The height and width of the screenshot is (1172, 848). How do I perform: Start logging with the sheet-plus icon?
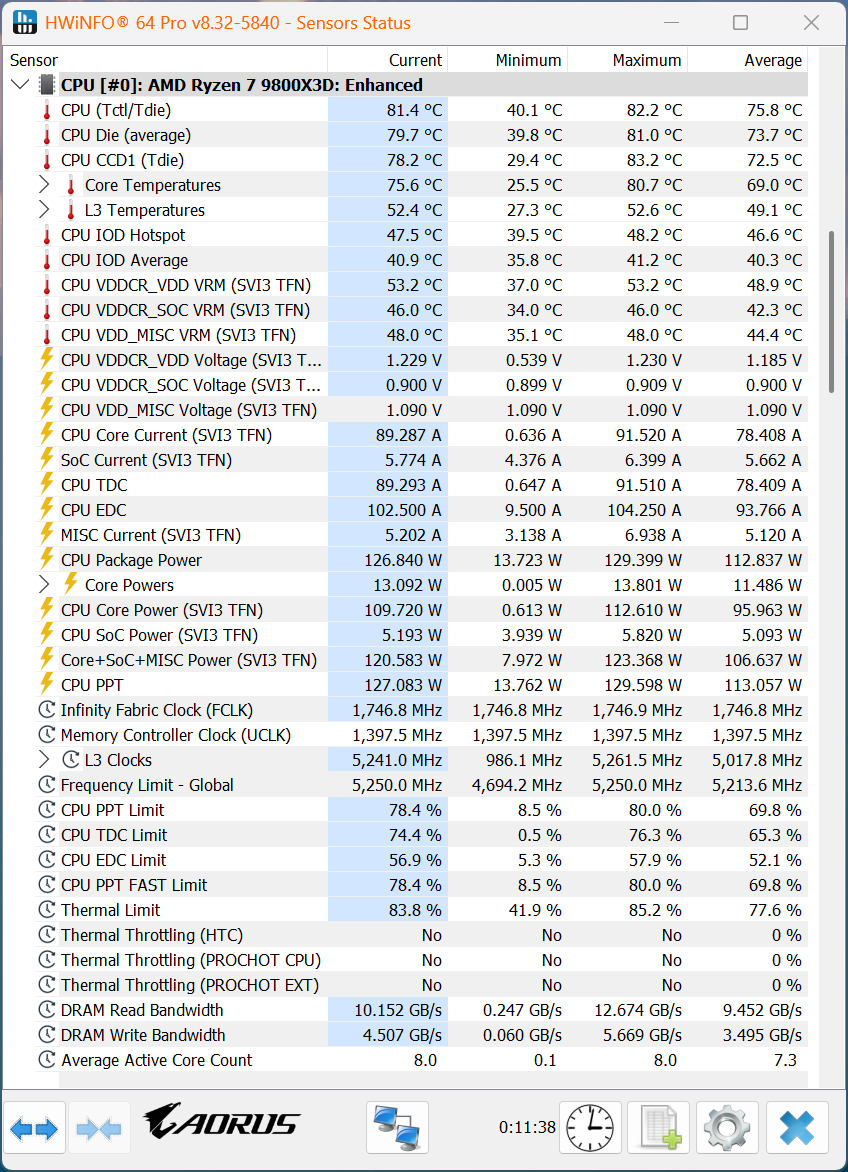(658, 1128)
